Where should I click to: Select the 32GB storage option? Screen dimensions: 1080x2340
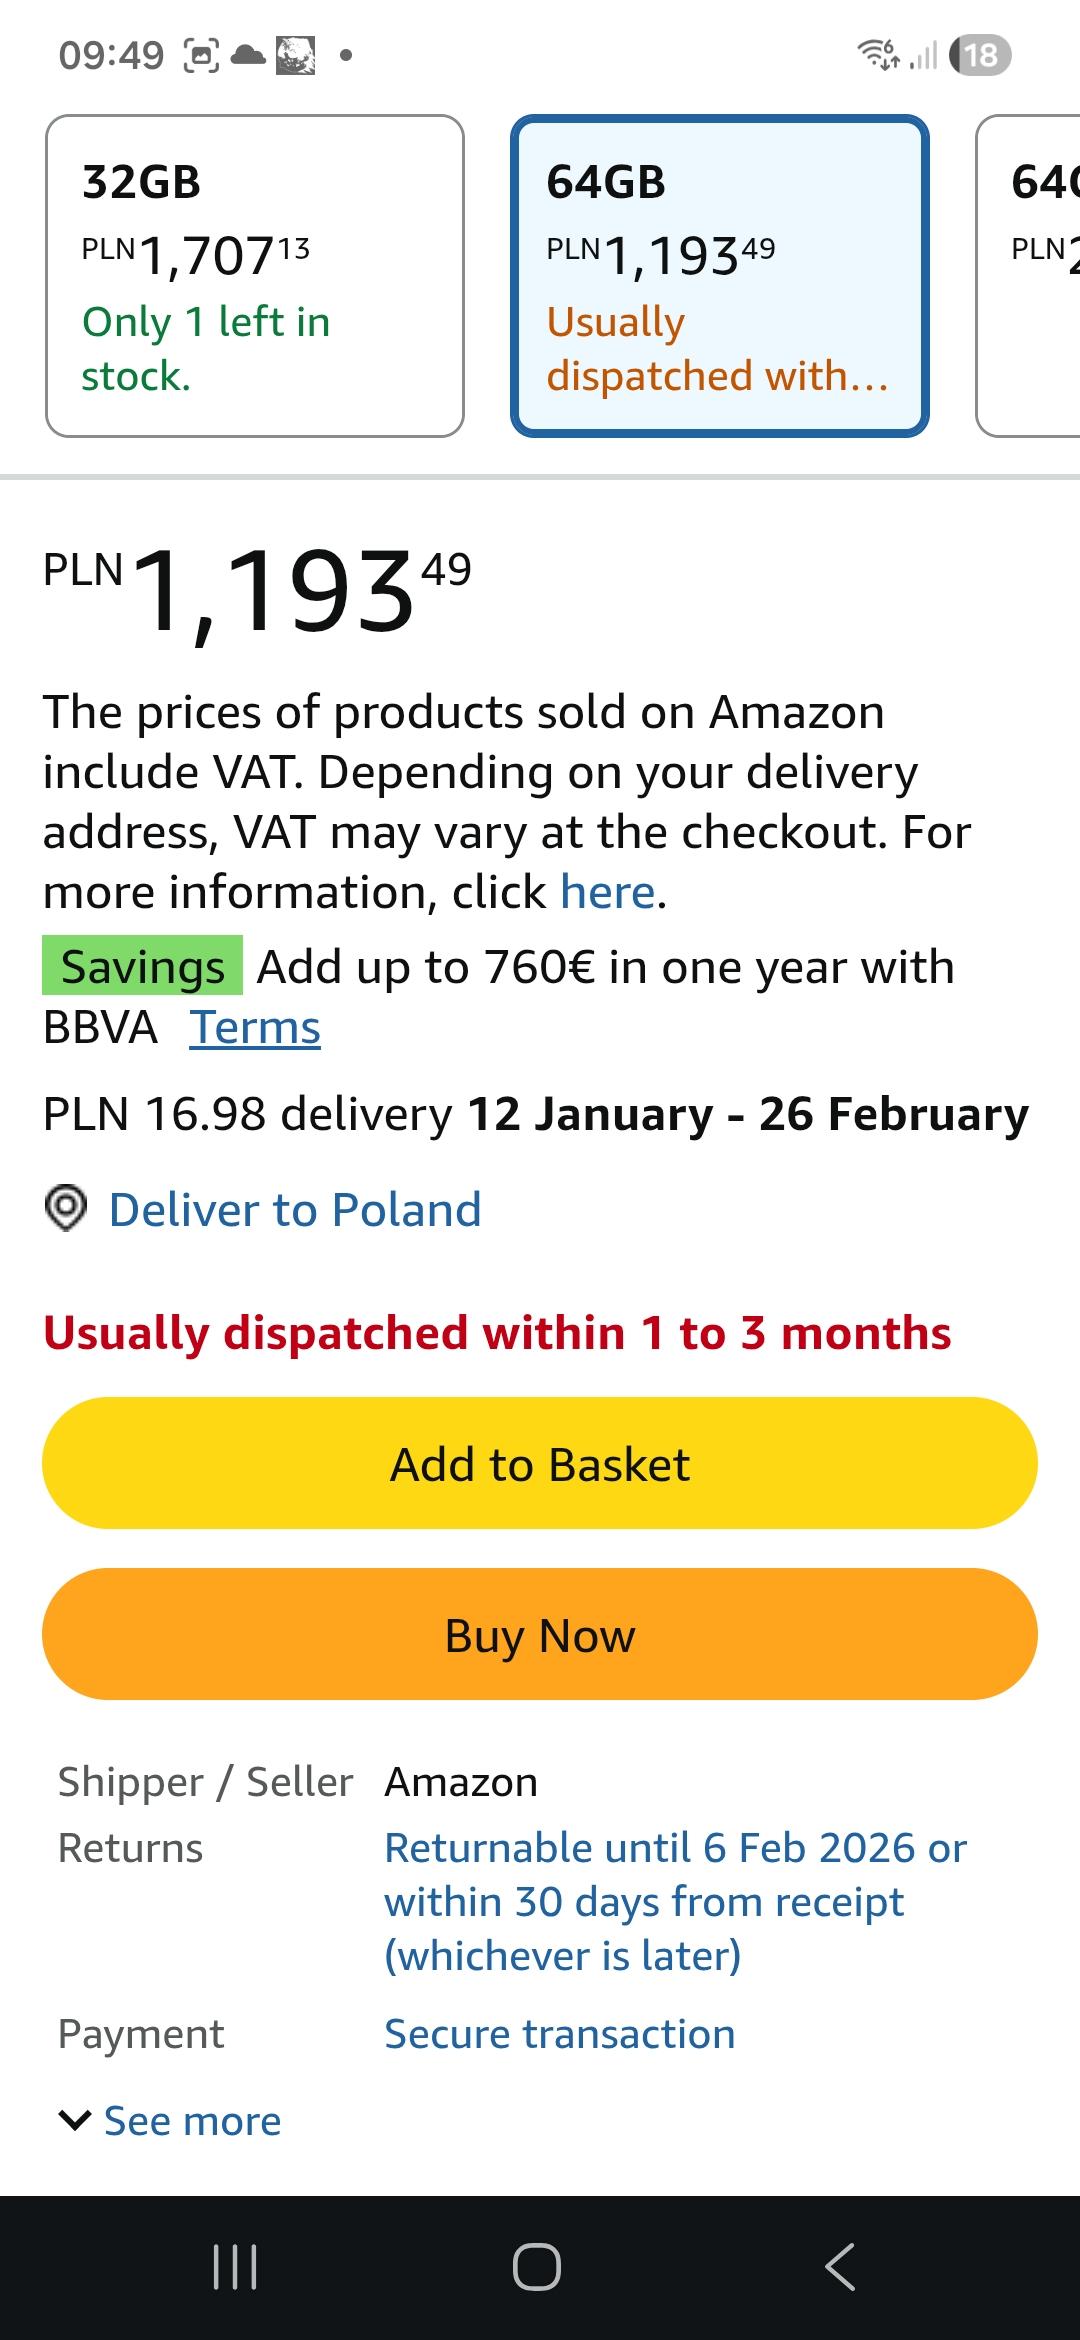255,276
